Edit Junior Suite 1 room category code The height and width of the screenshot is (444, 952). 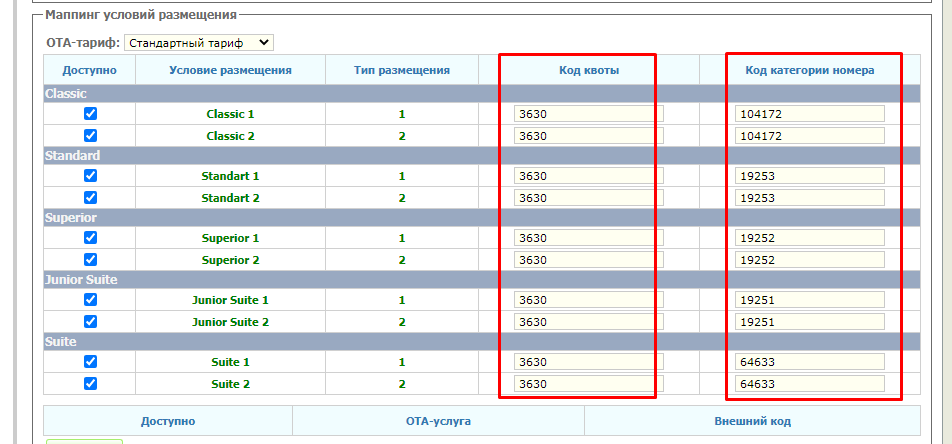click(809, 300)
